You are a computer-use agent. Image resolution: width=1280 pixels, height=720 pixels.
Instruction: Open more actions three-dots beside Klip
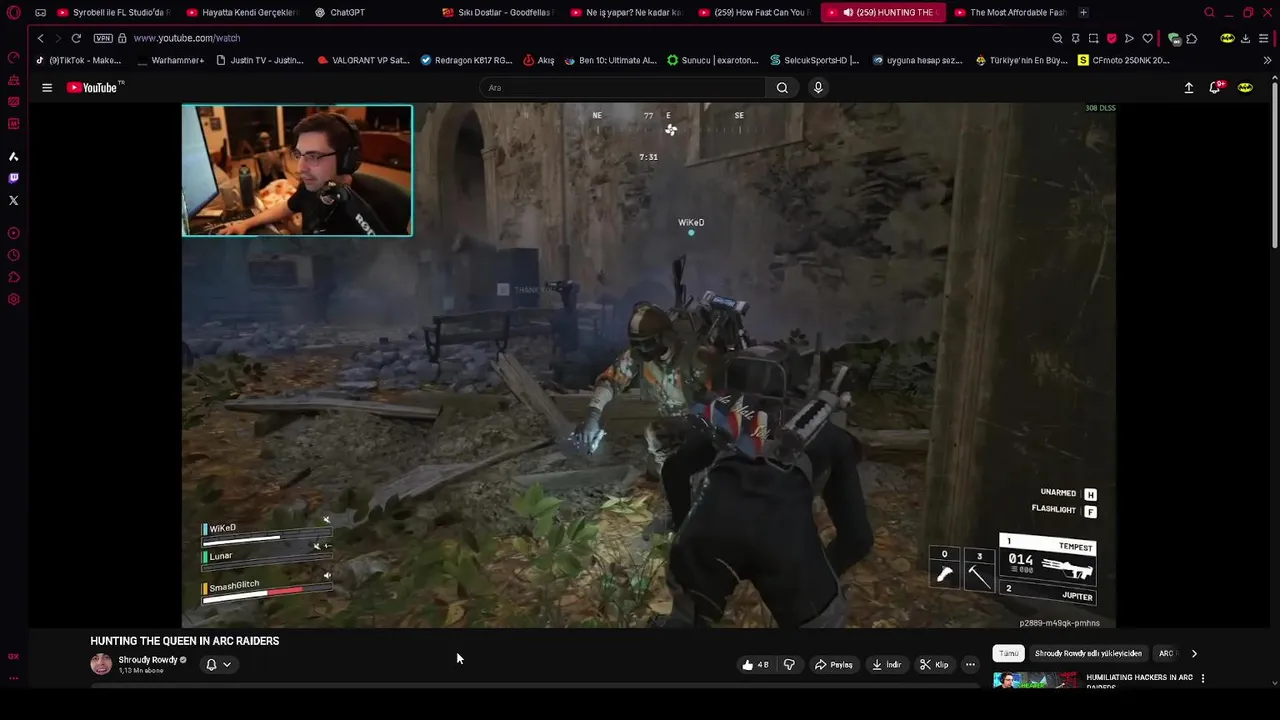969,665
